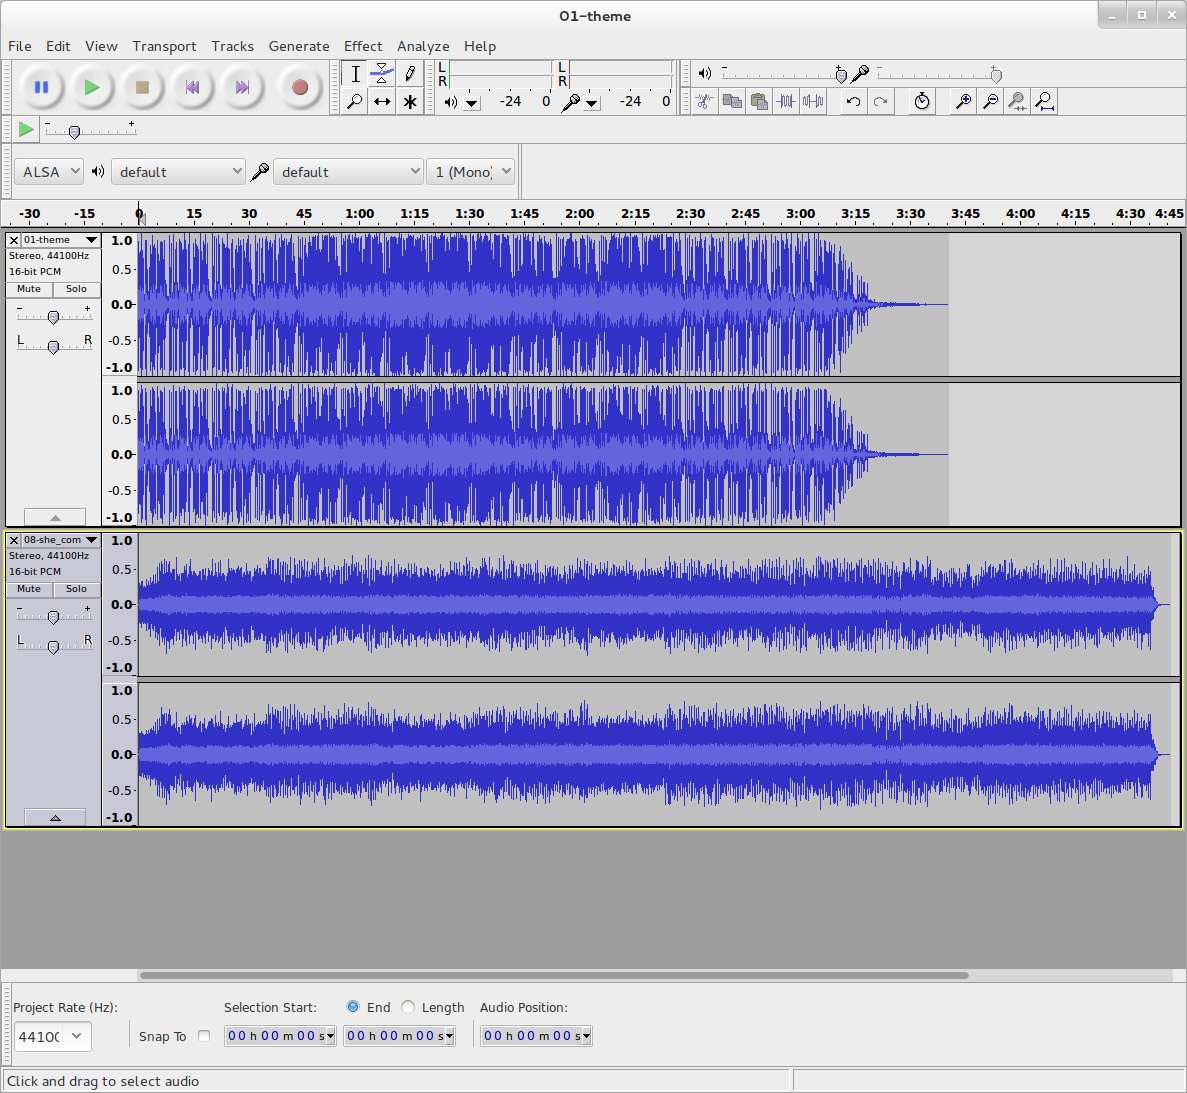Solo the 08-she_com track
The height and width of the screenshot is (1093, 1187).
[76, 589]
